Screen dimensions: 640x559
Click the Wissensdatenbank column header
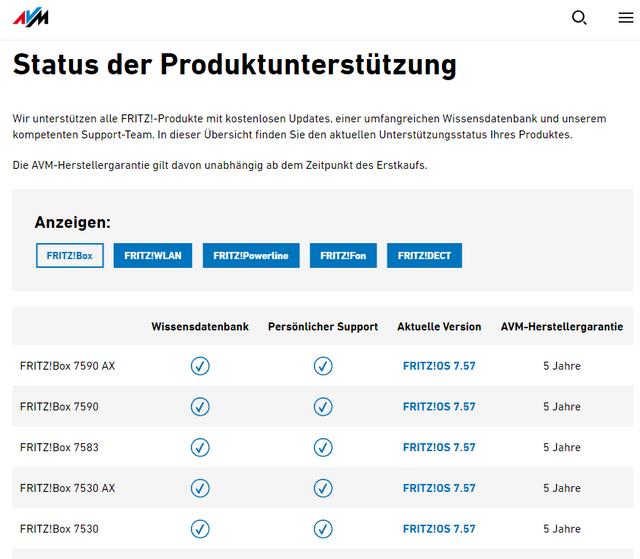(200, 326)
